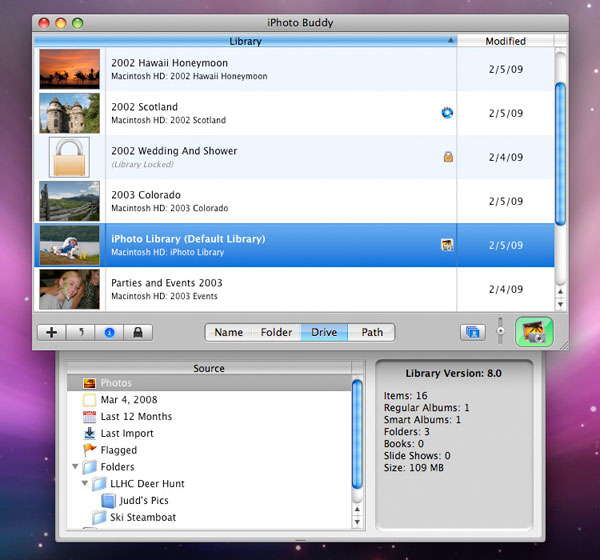Click the padlock lock library button
Screen dimensions: 600x560
click(138, 332)
